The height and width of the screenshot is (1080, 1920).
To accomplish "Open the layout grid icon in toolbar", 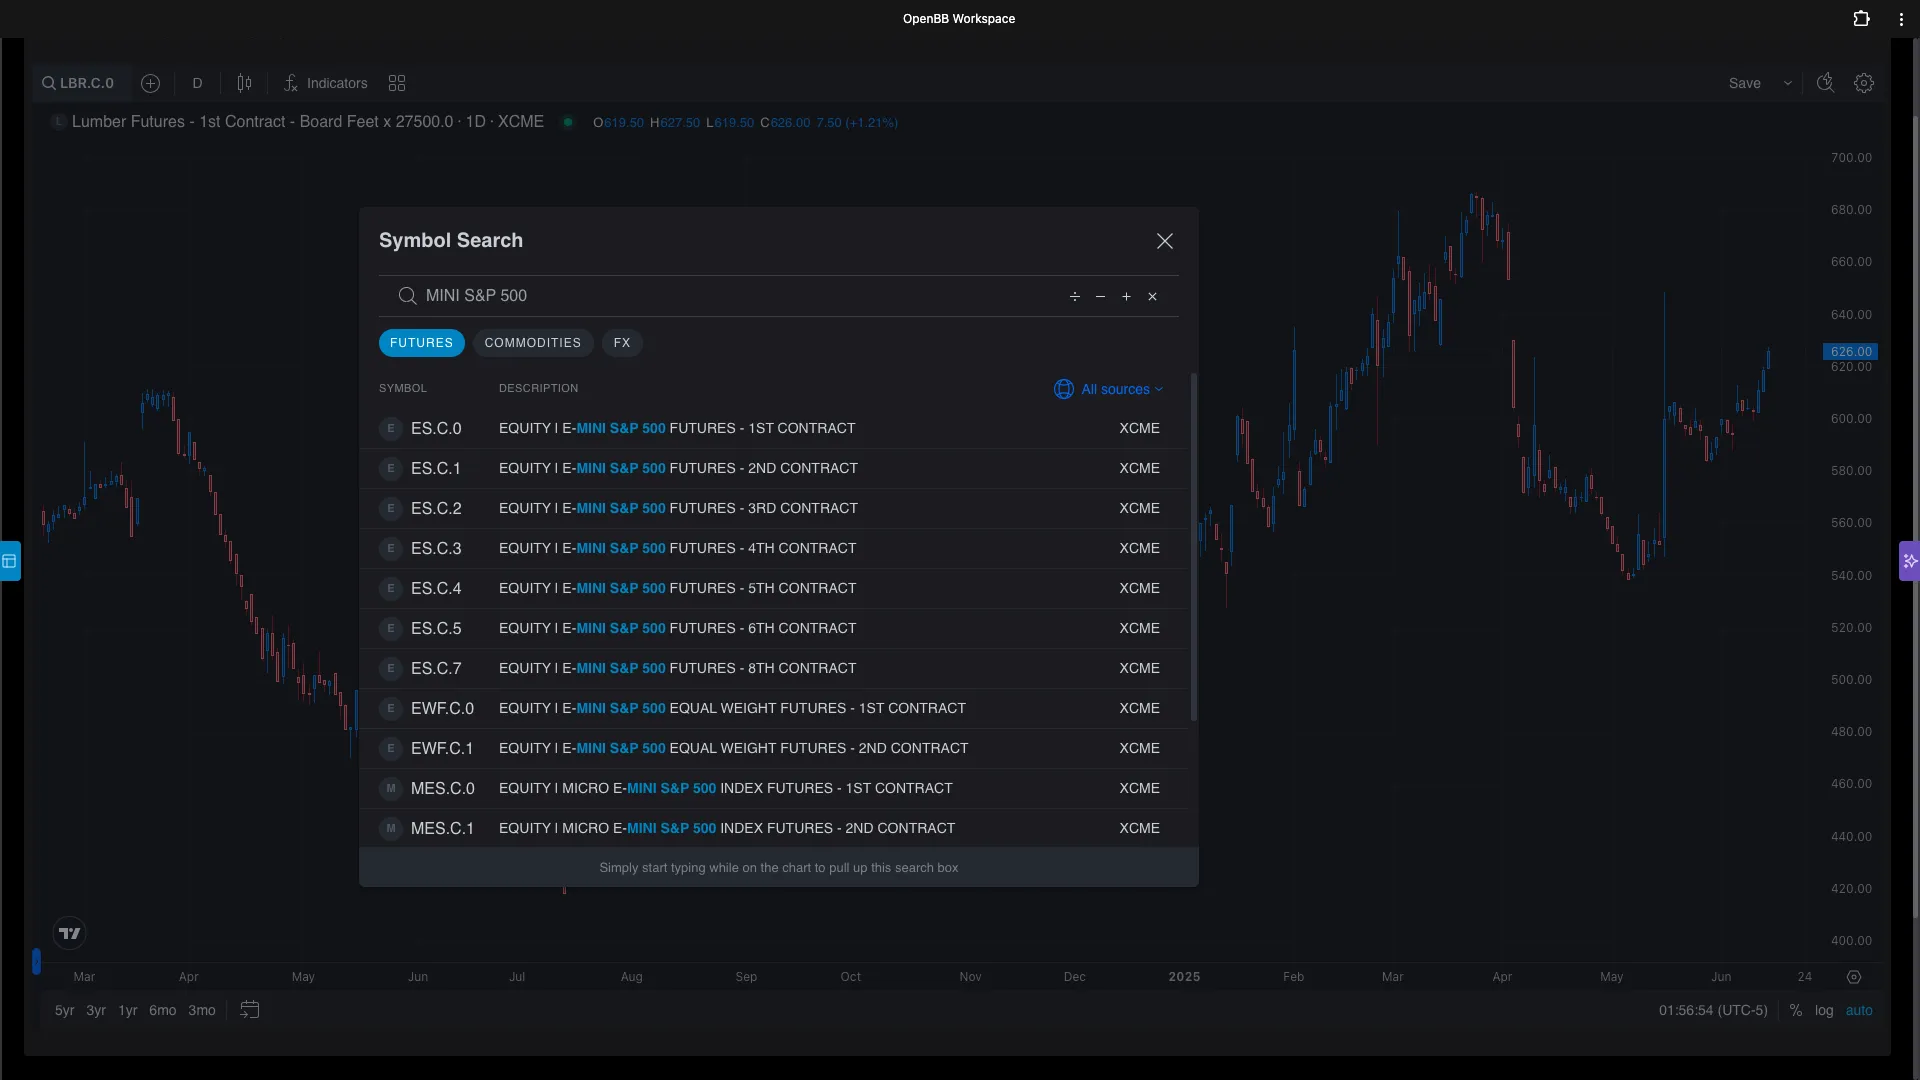I will pos(397,83).
